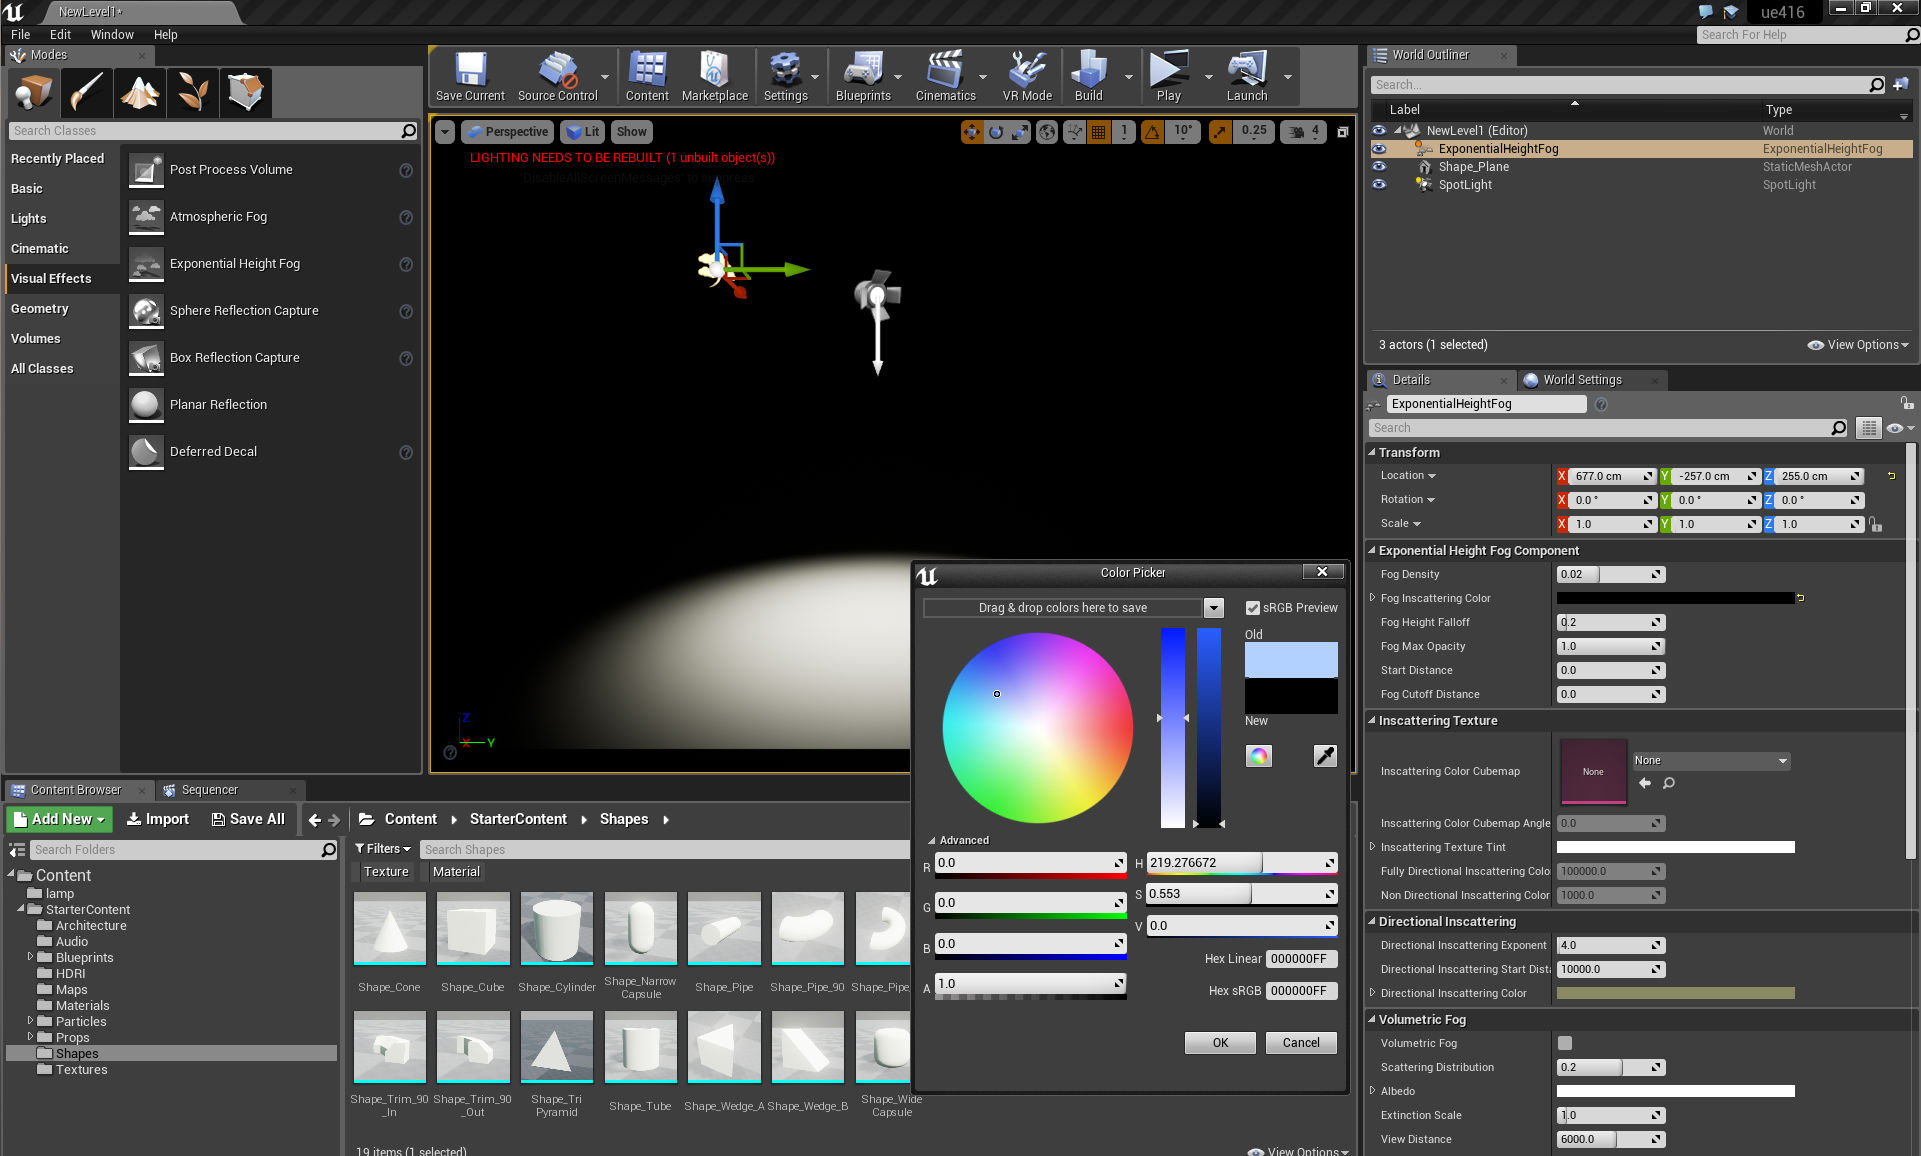
Task: Select the Foliage mode icon
Action: point(193,92)
